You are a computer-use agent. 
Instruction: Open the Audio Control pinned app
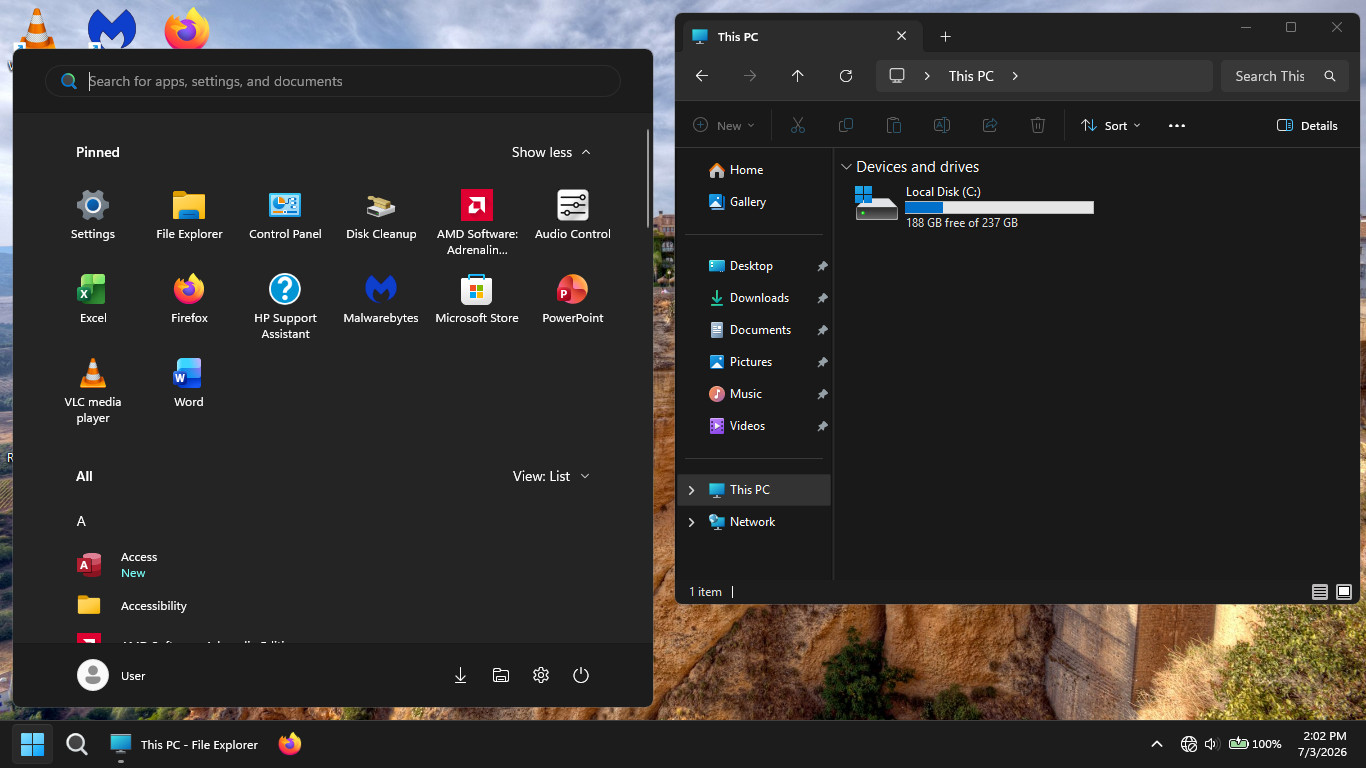point(573,215)
